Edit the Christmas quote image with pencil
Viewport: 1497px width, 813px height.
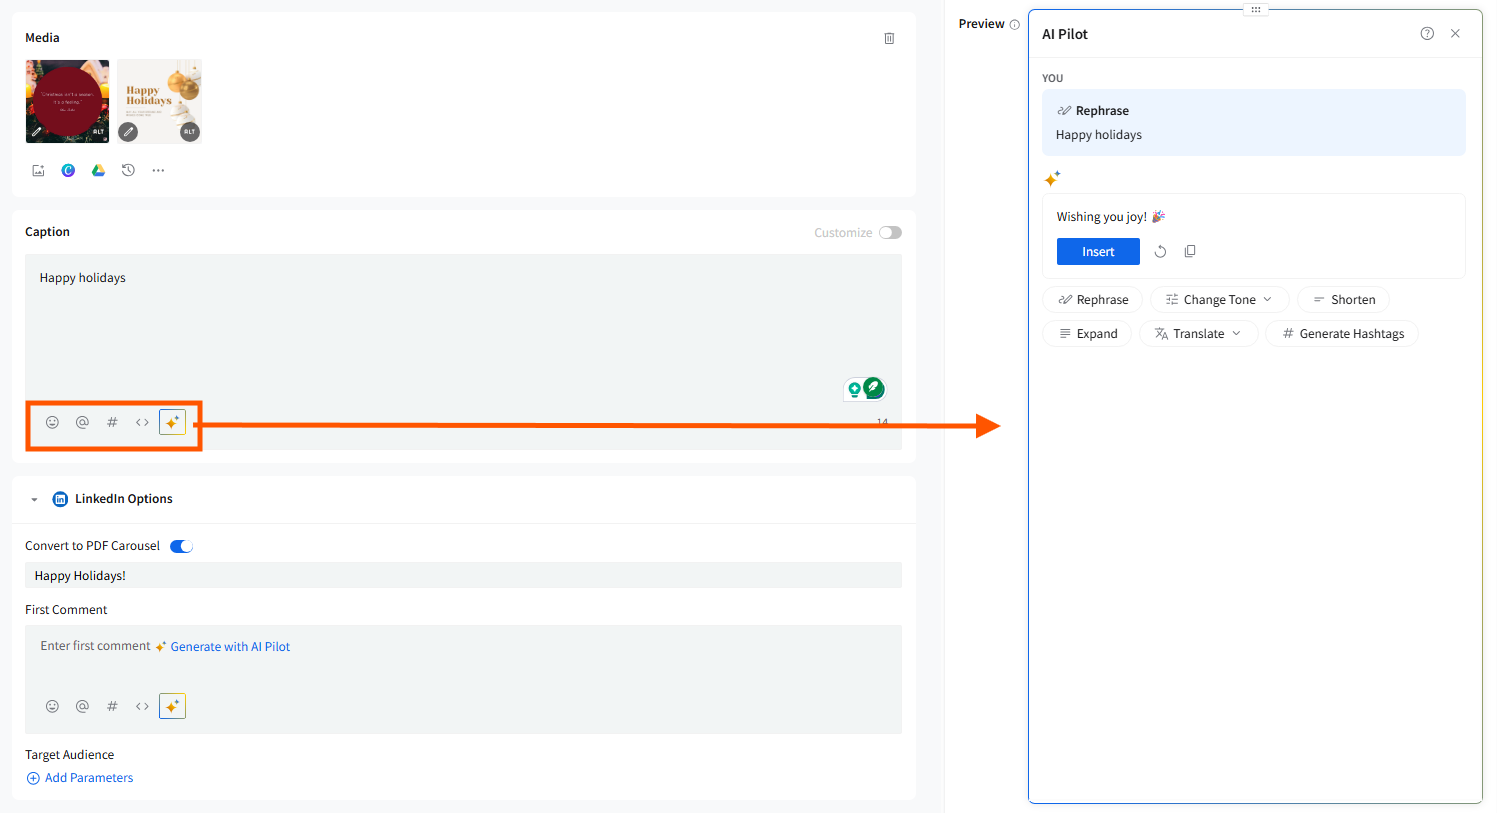[x=37, y=131]
